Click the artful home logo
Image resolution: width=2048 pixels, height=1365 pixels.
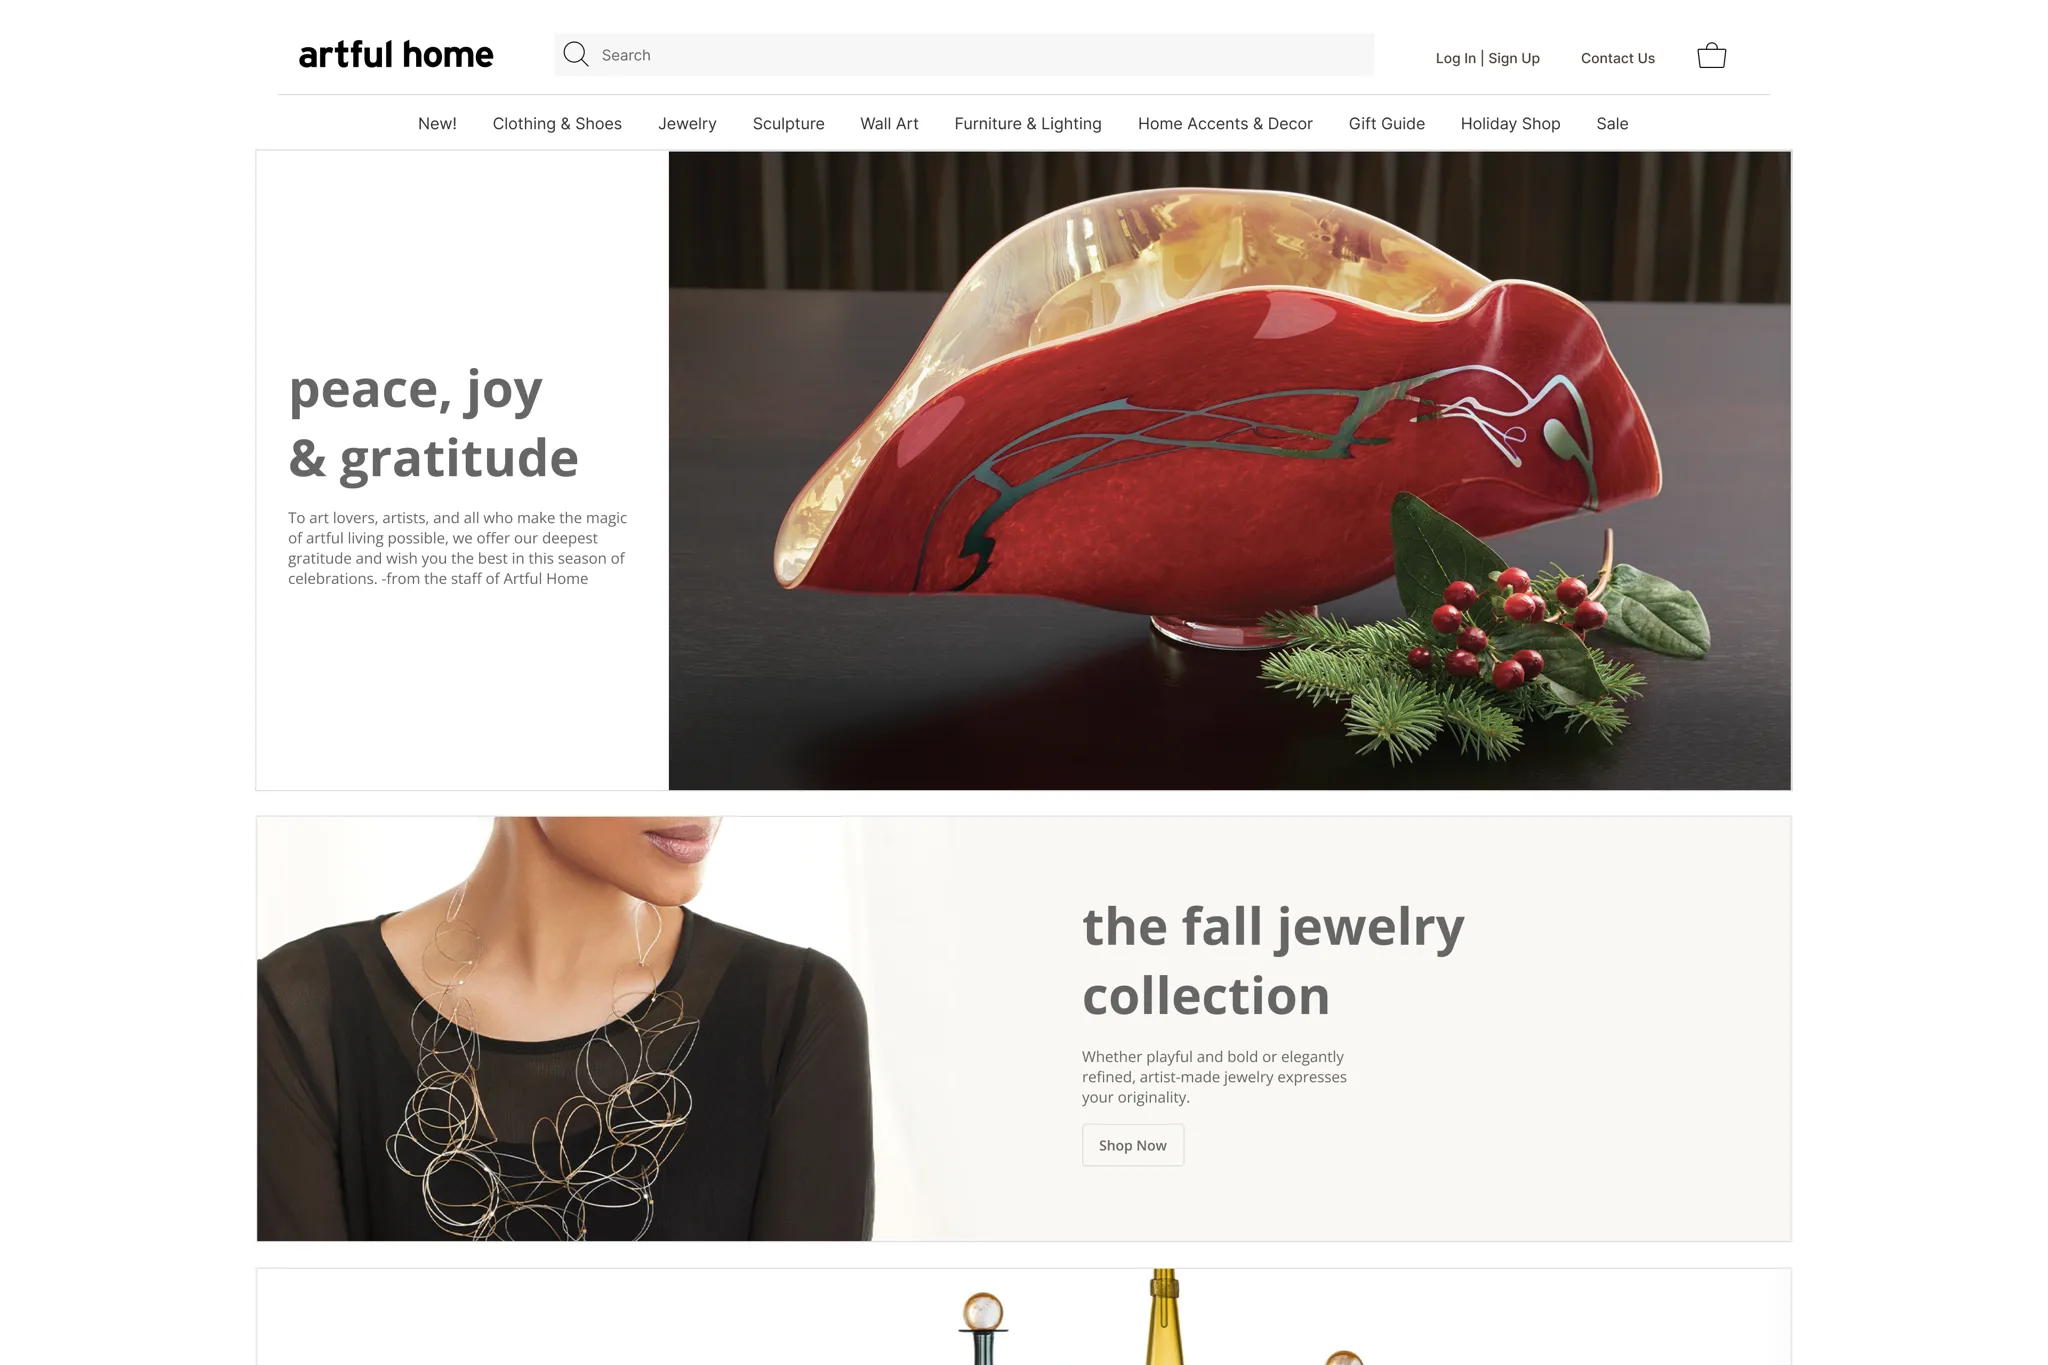coord(396,54)
